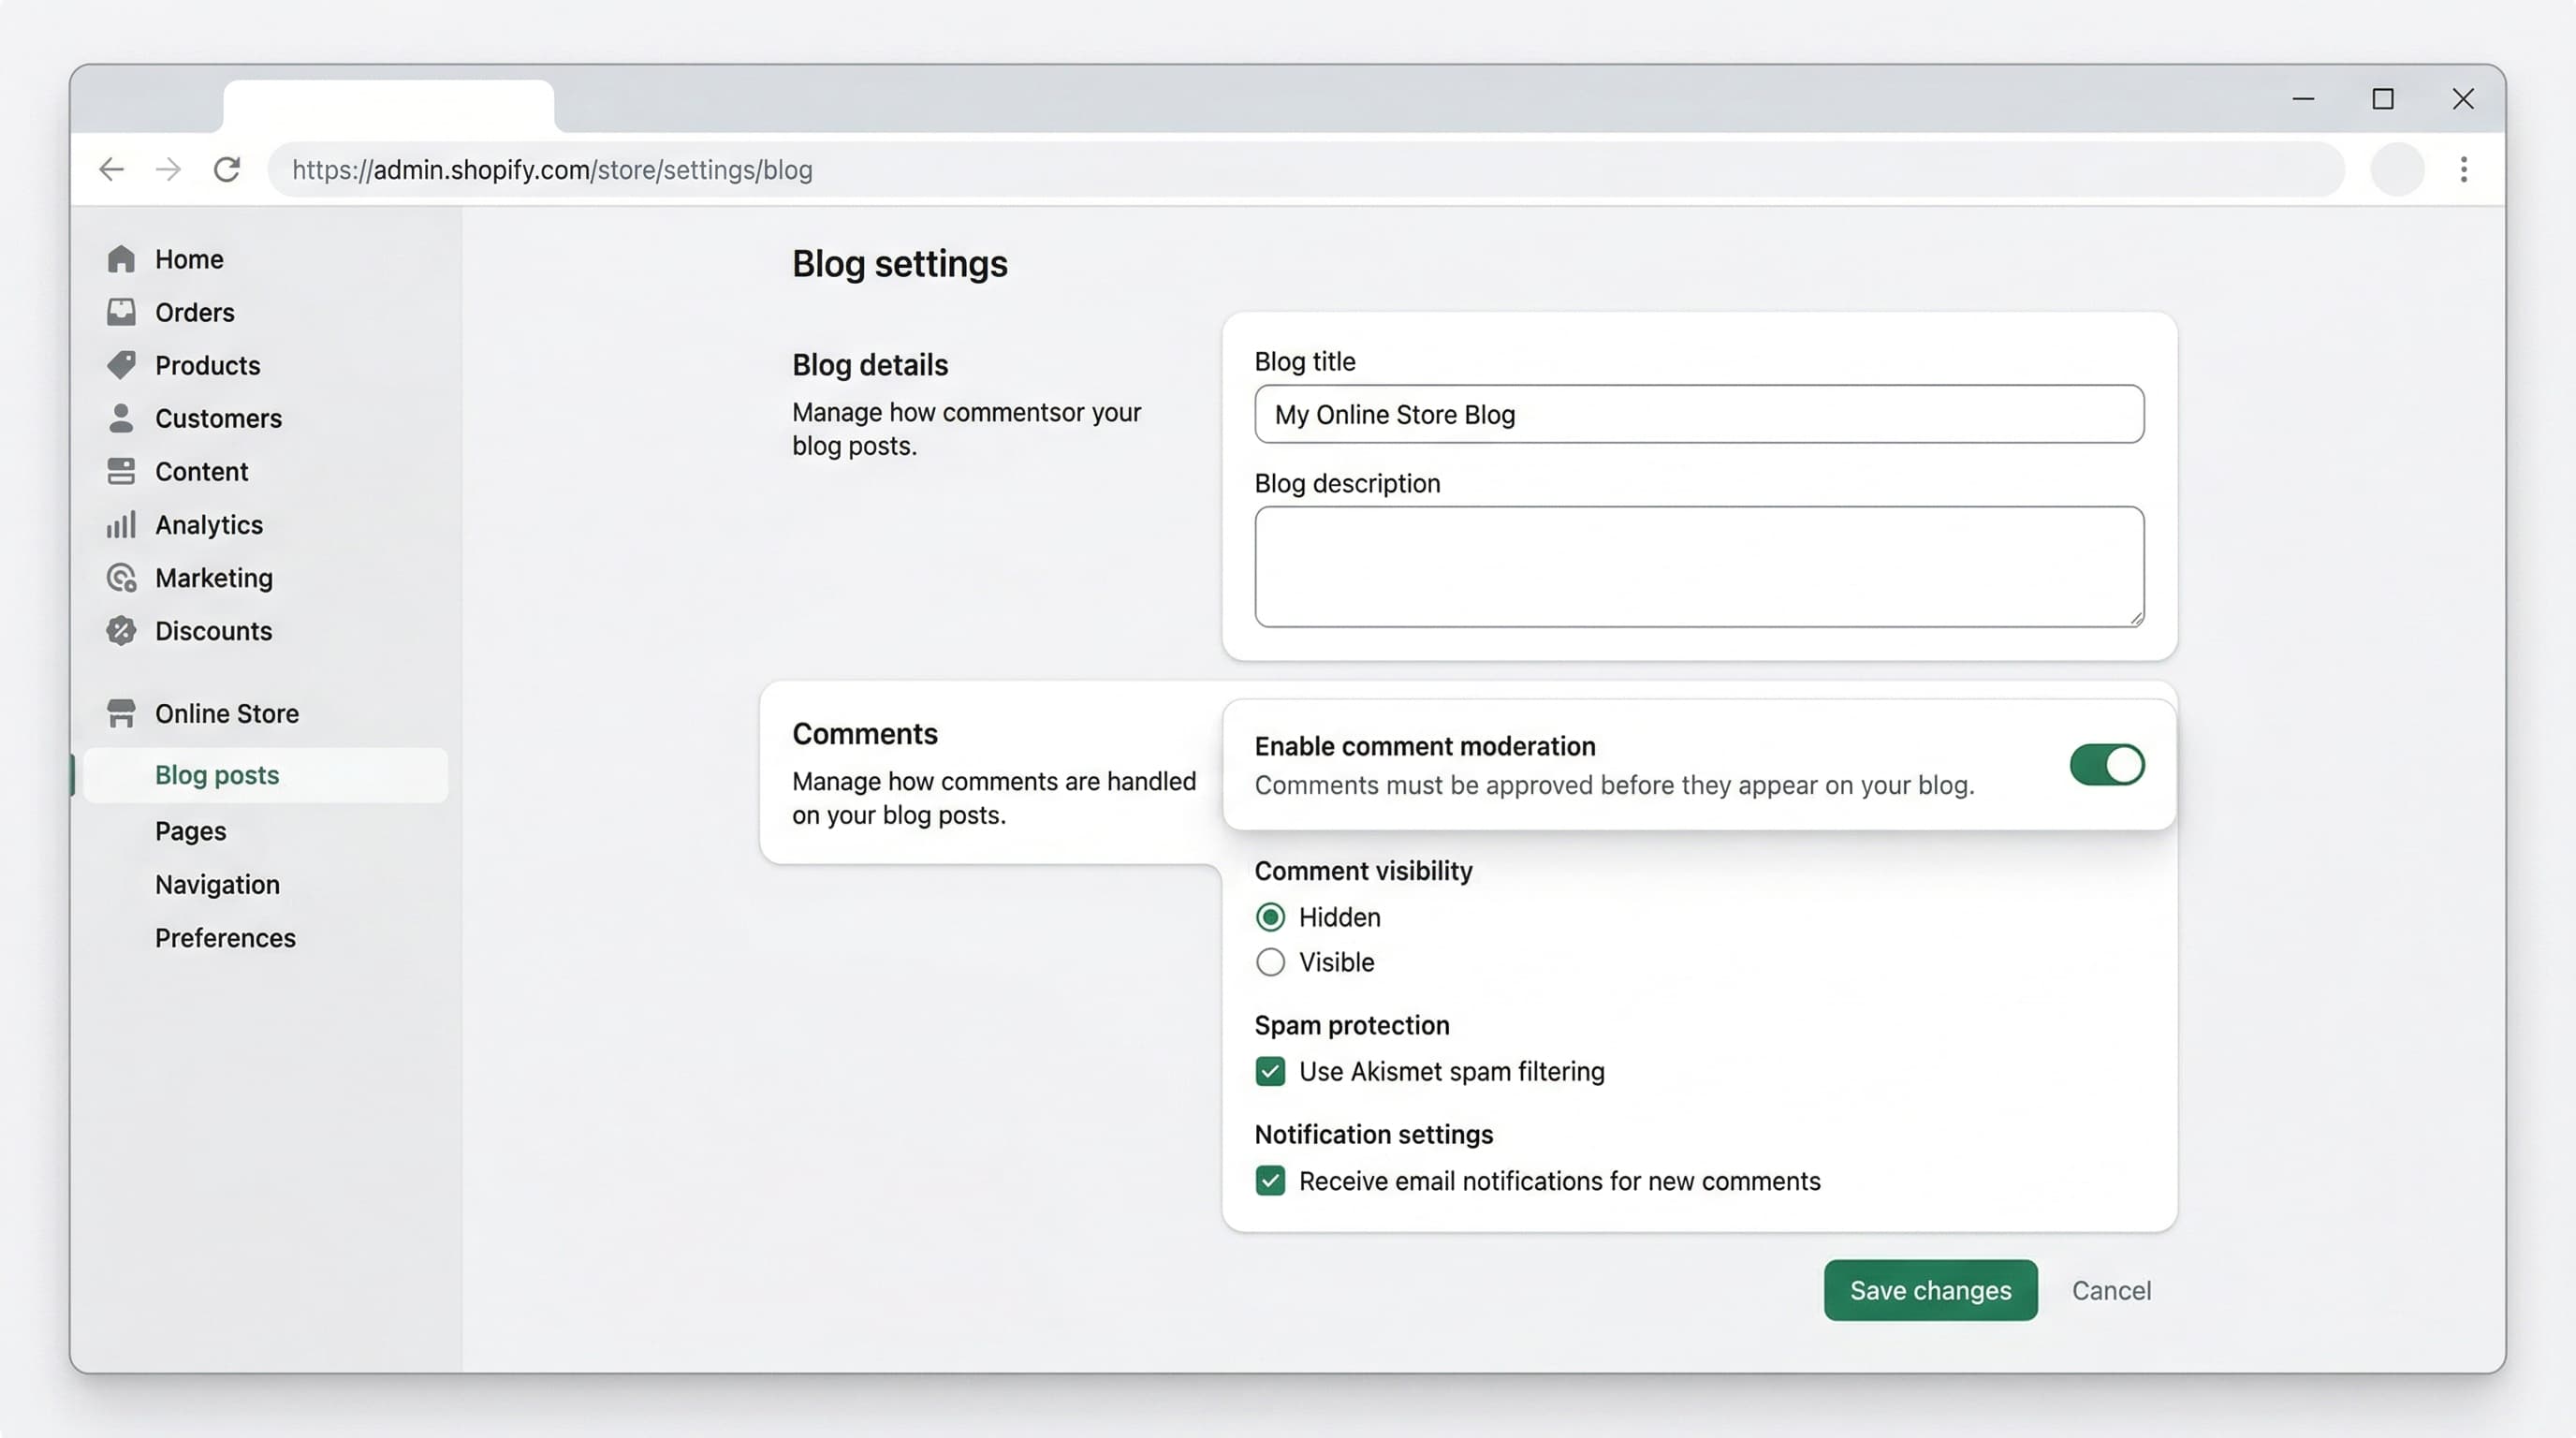Cancel the pending changes
Screen dimensions: 2576x1438
[2111, 1290]
